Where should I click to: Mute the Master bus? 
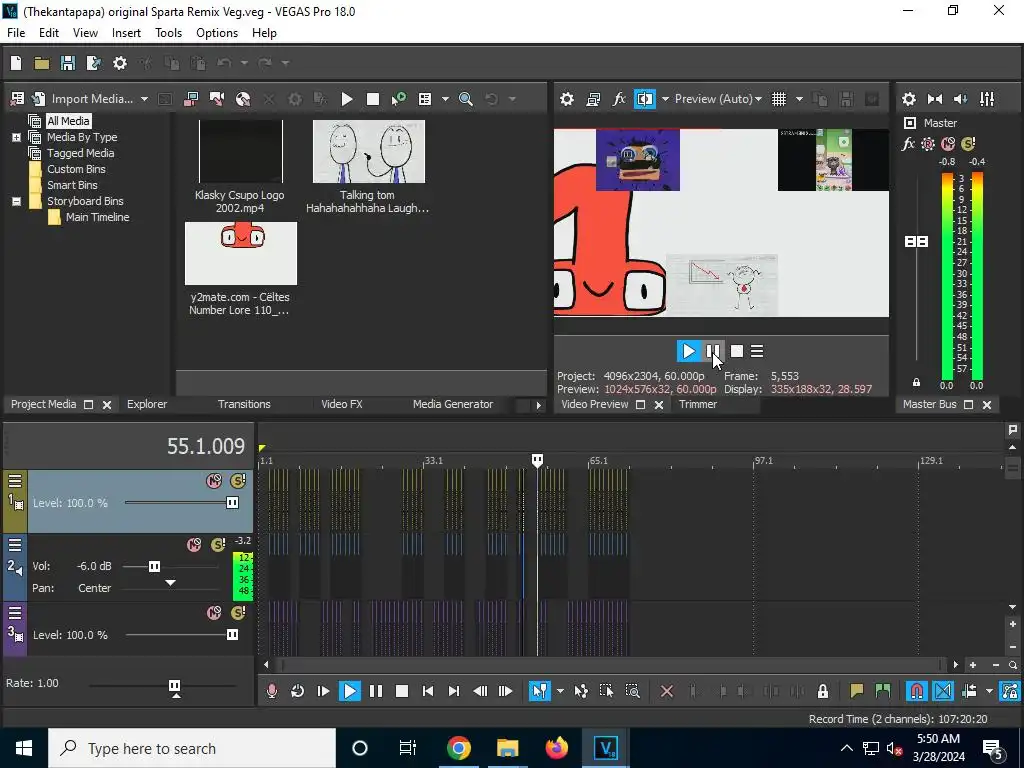tap(948, 144)
